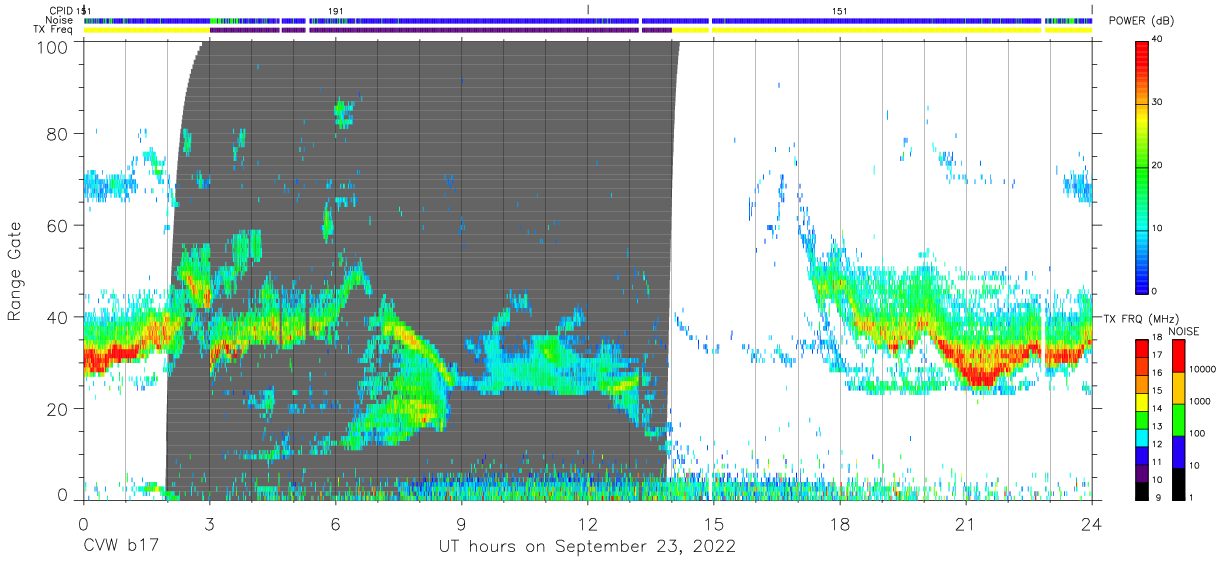The image size is (1228, 567).
Task: Click the '40' tick on POWER scale
Action: click(x=1157, y=39)
